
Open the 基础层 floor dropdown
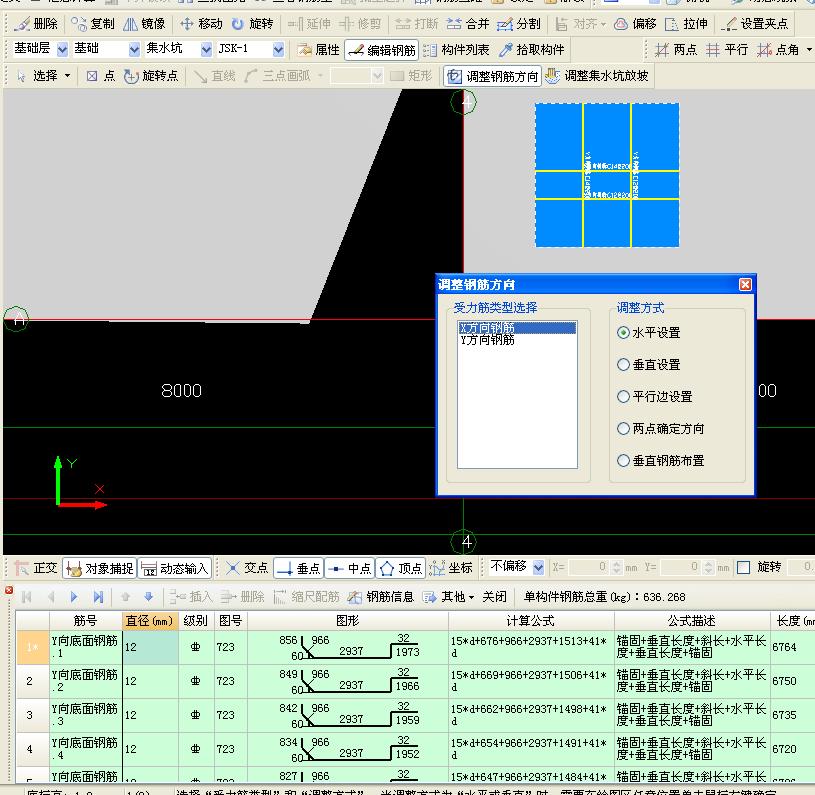tap(62, 49)
